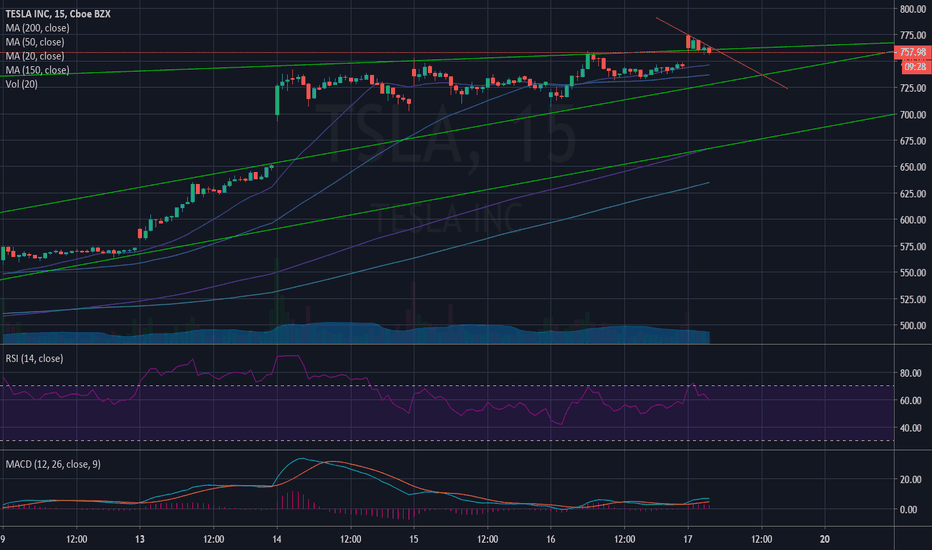Image resolution: width=932 pixels, height=550 pixels.
Task: Click the 0.00 MACD scale label
Action: 908,510
